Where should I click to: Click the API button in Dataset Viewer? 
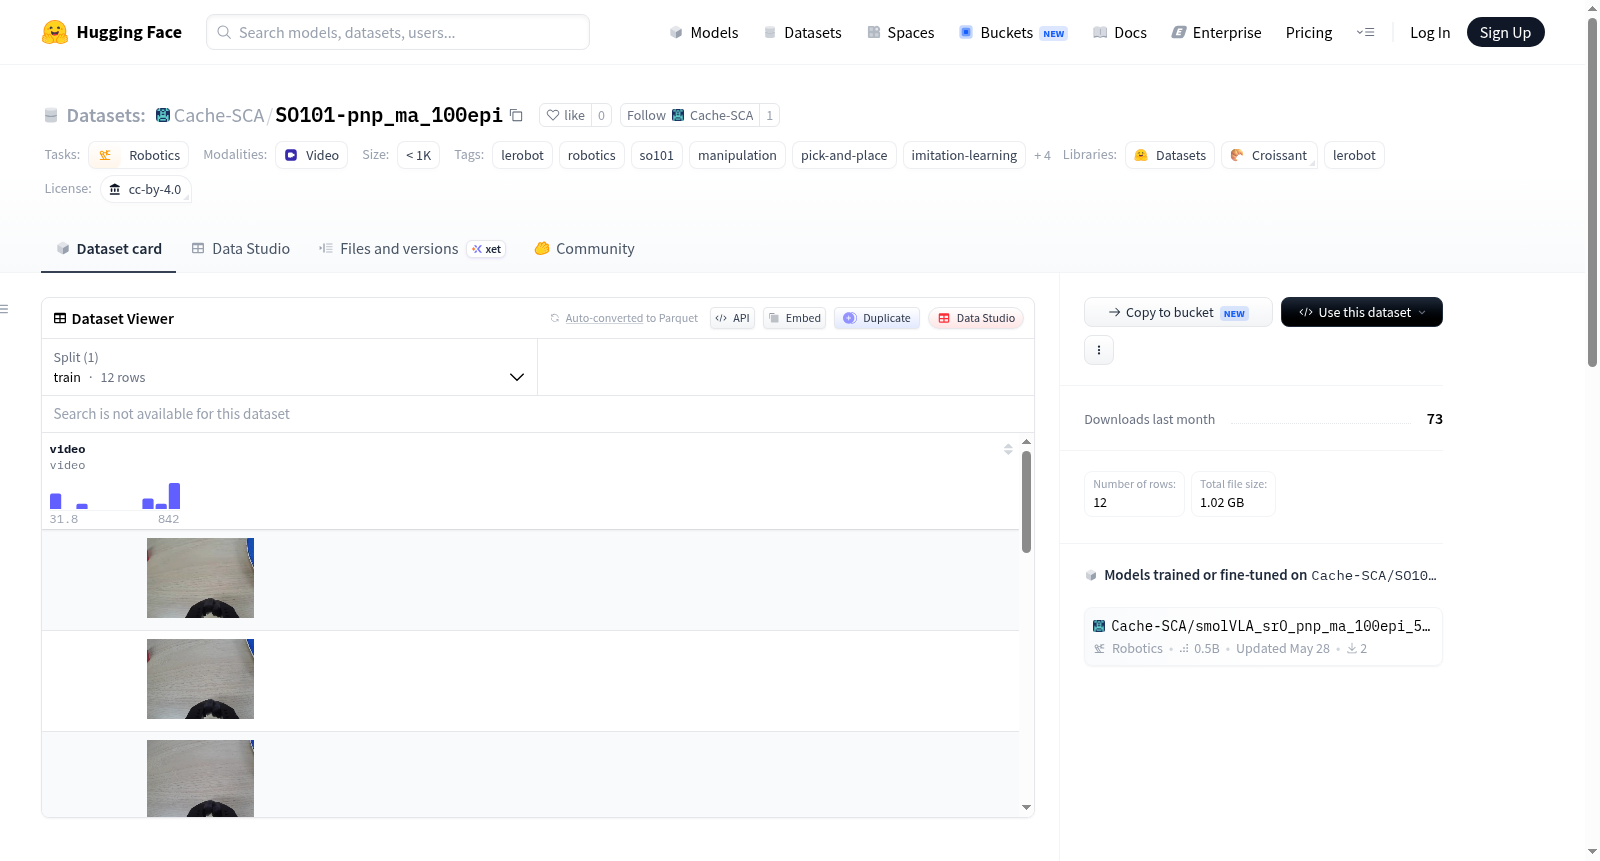(732, 318)
